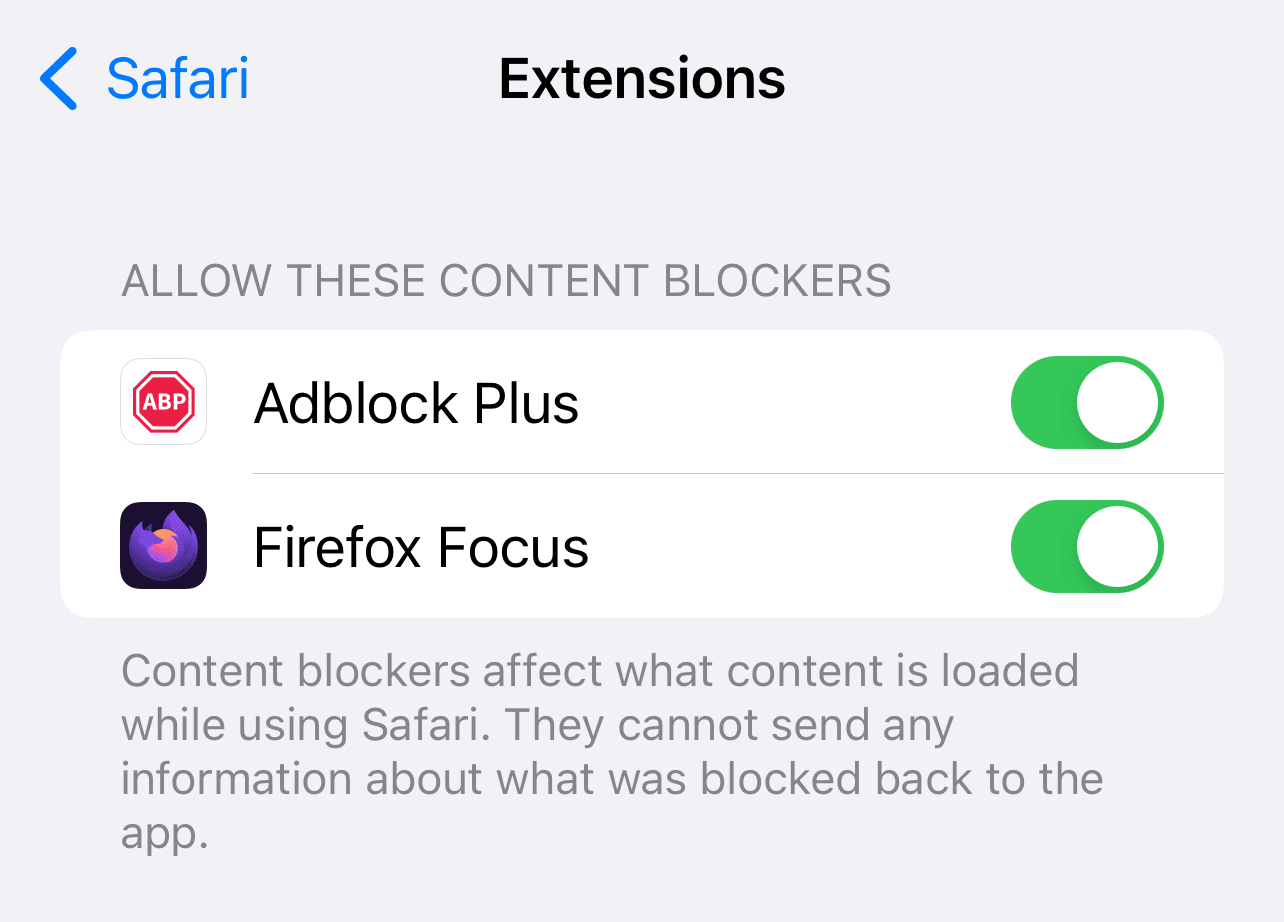This screenshot has height=922, width=1284.
Task: Return to Safari settings using back button
Action: click(144, 79)
